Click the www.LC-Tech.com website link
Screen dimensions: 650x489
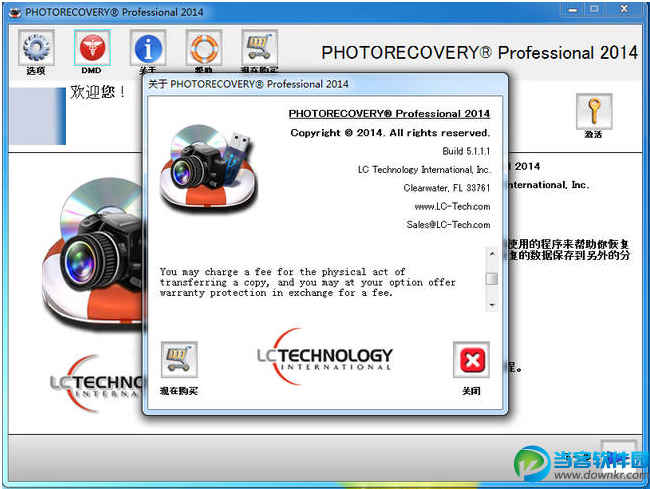click(452, 206)
